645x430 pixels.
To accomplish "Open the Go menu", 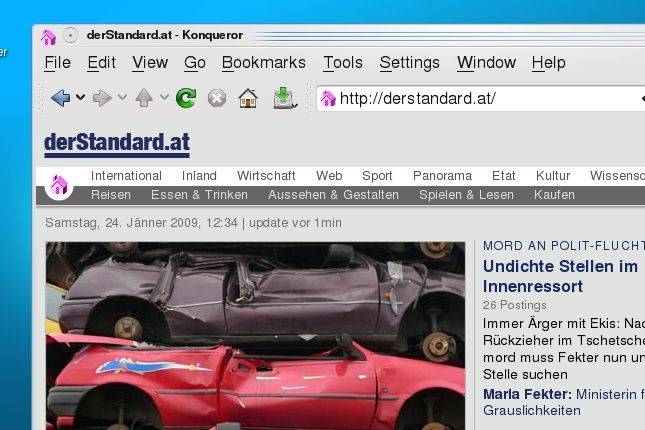I will pyautogui.click(x=195, y=63).
